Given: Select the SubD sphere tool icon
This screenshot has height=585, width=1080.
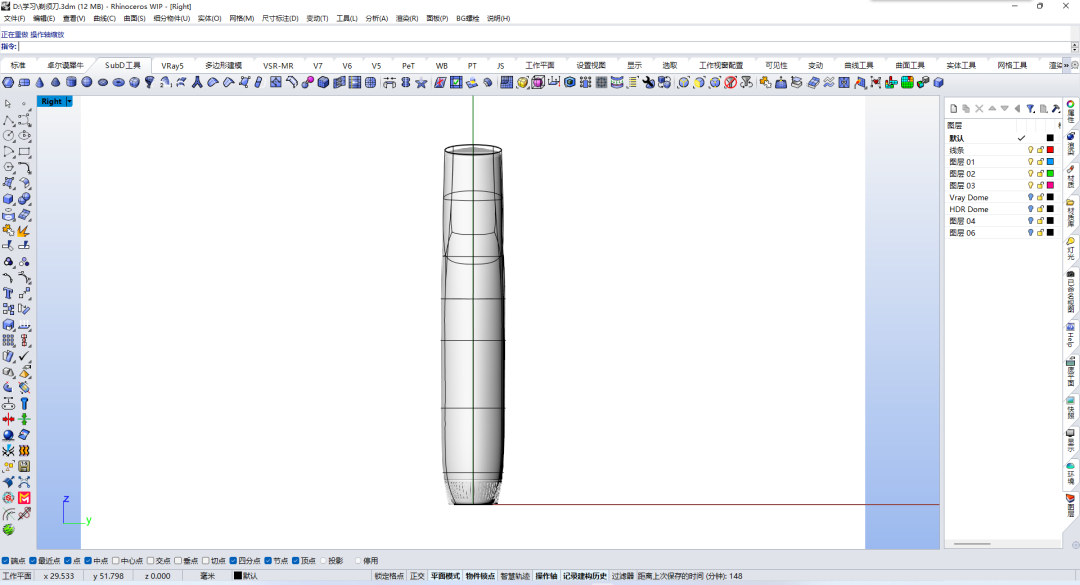Looking at the screenshot, I should (x=87, y=83).
